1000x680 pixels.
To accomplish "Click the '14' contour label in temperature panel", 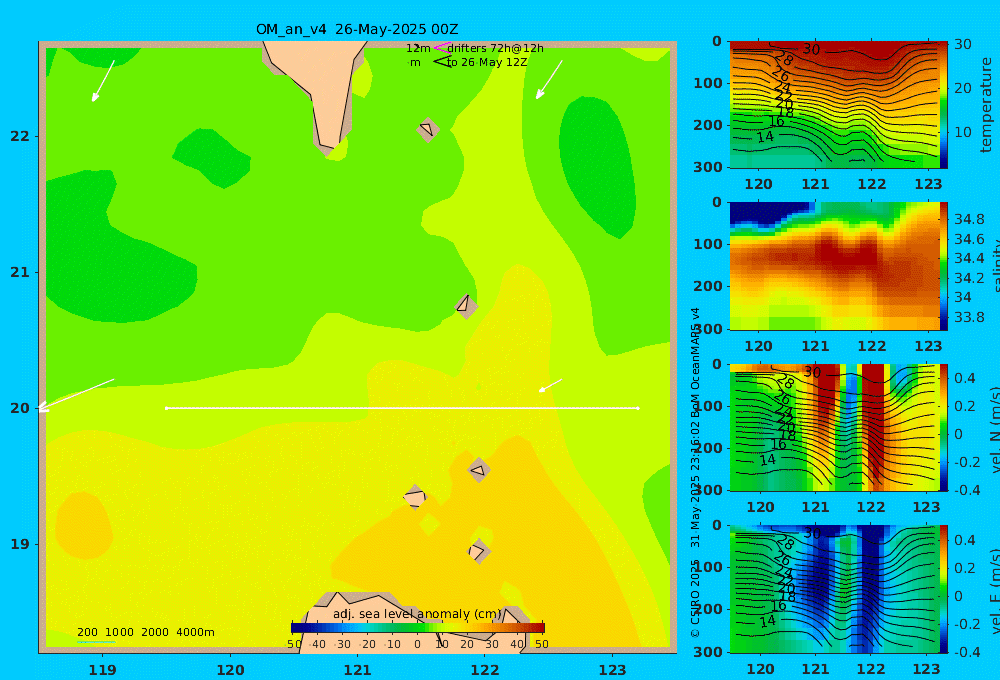I will [765, 137].
